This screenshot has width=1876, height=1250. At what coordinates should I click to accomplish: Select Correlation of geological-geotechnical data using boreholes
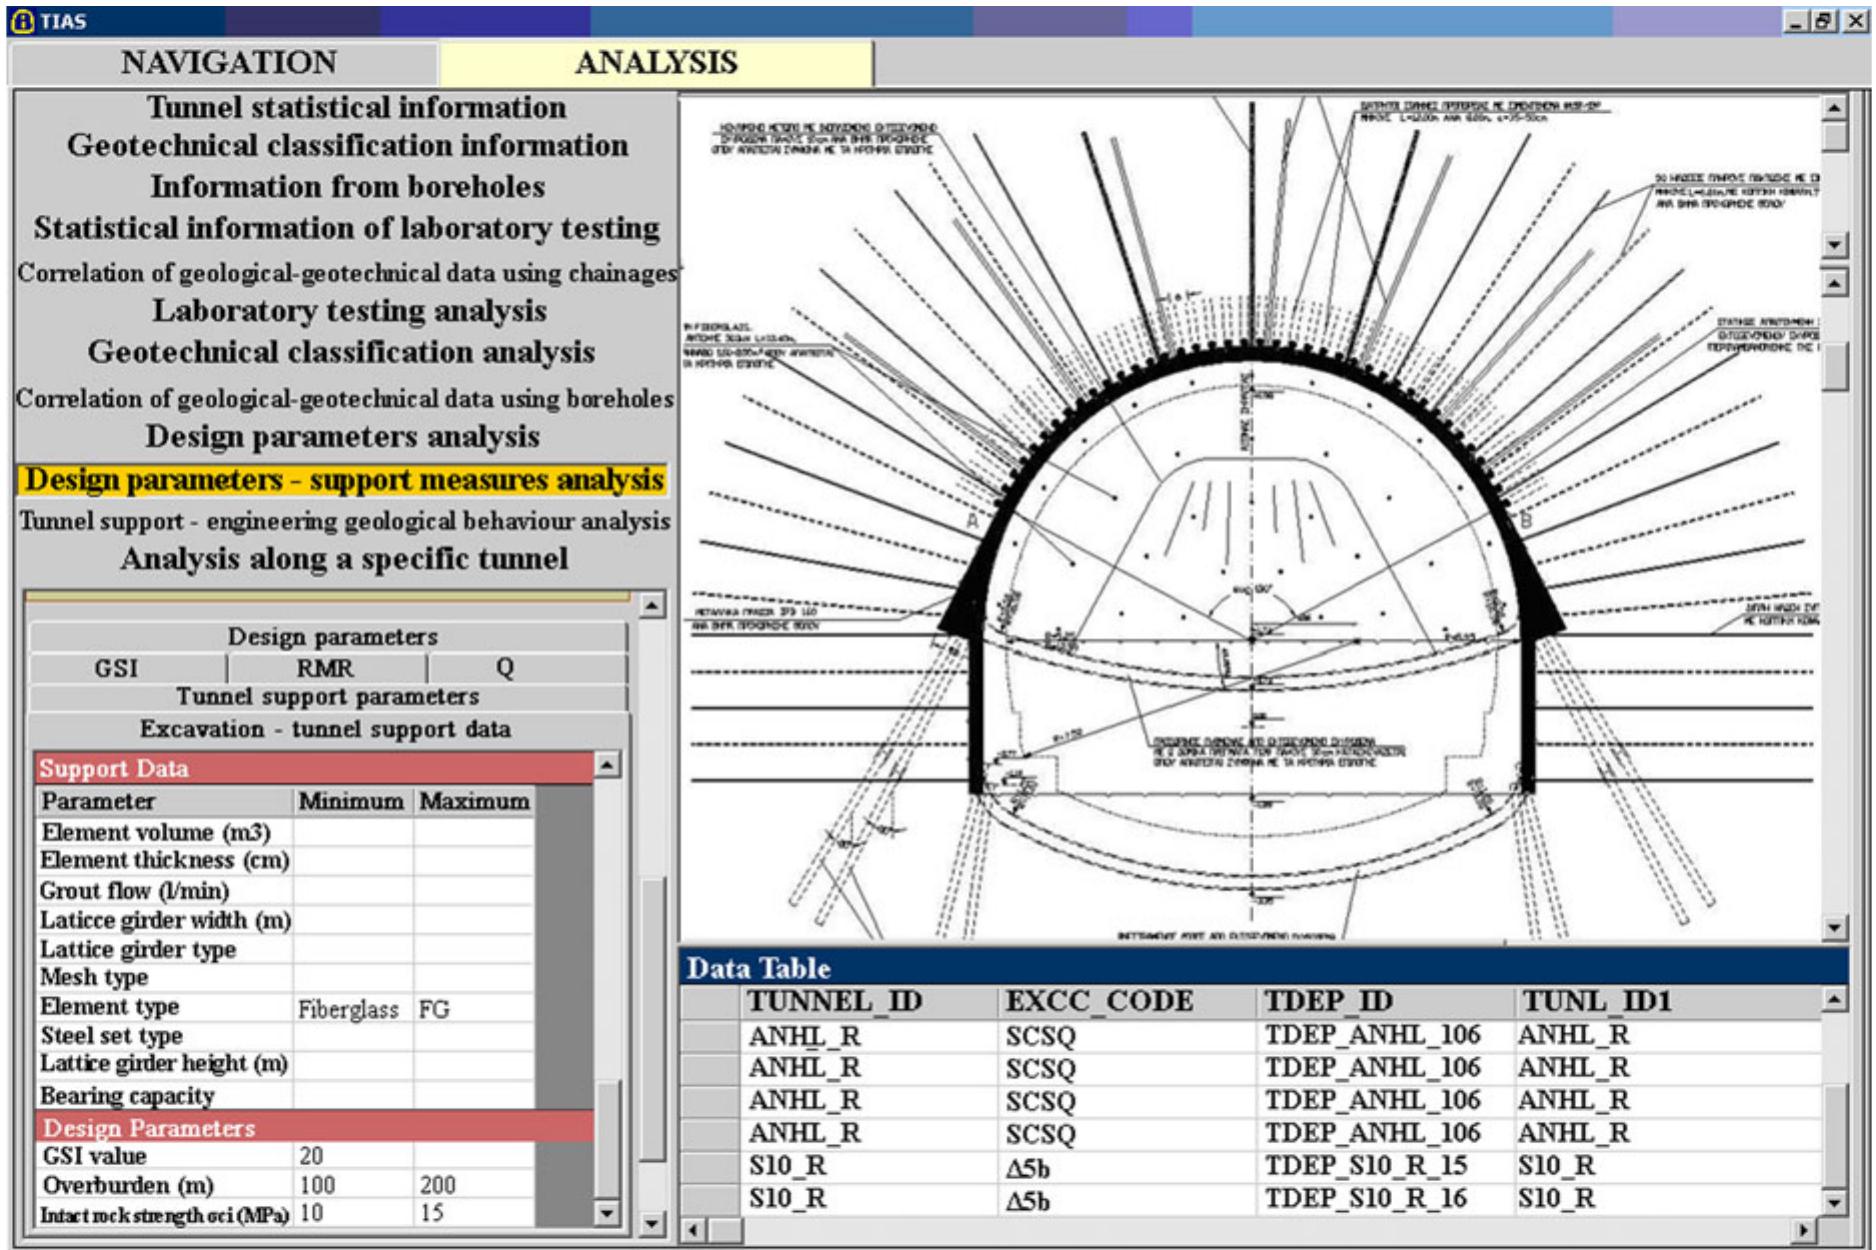tap(345, 398)
